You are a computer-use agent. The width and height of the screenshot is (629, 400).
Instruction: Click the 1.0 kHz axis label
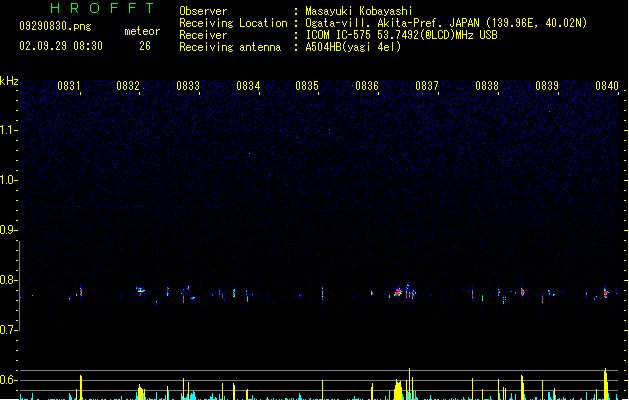coord(8,180)
